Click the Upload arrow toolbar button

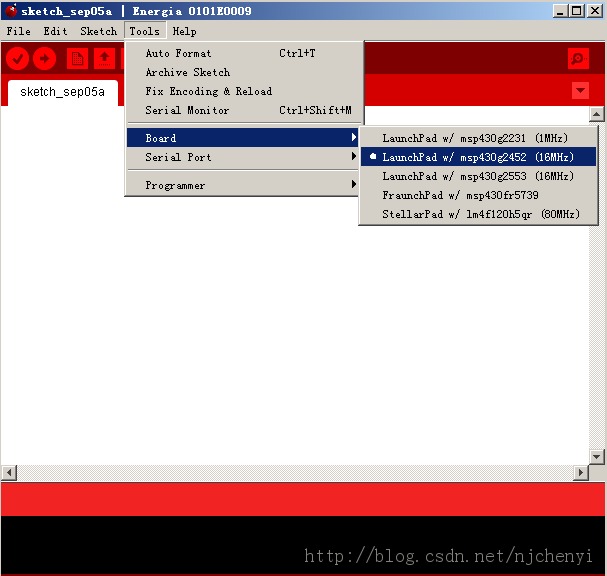point(45,58)
